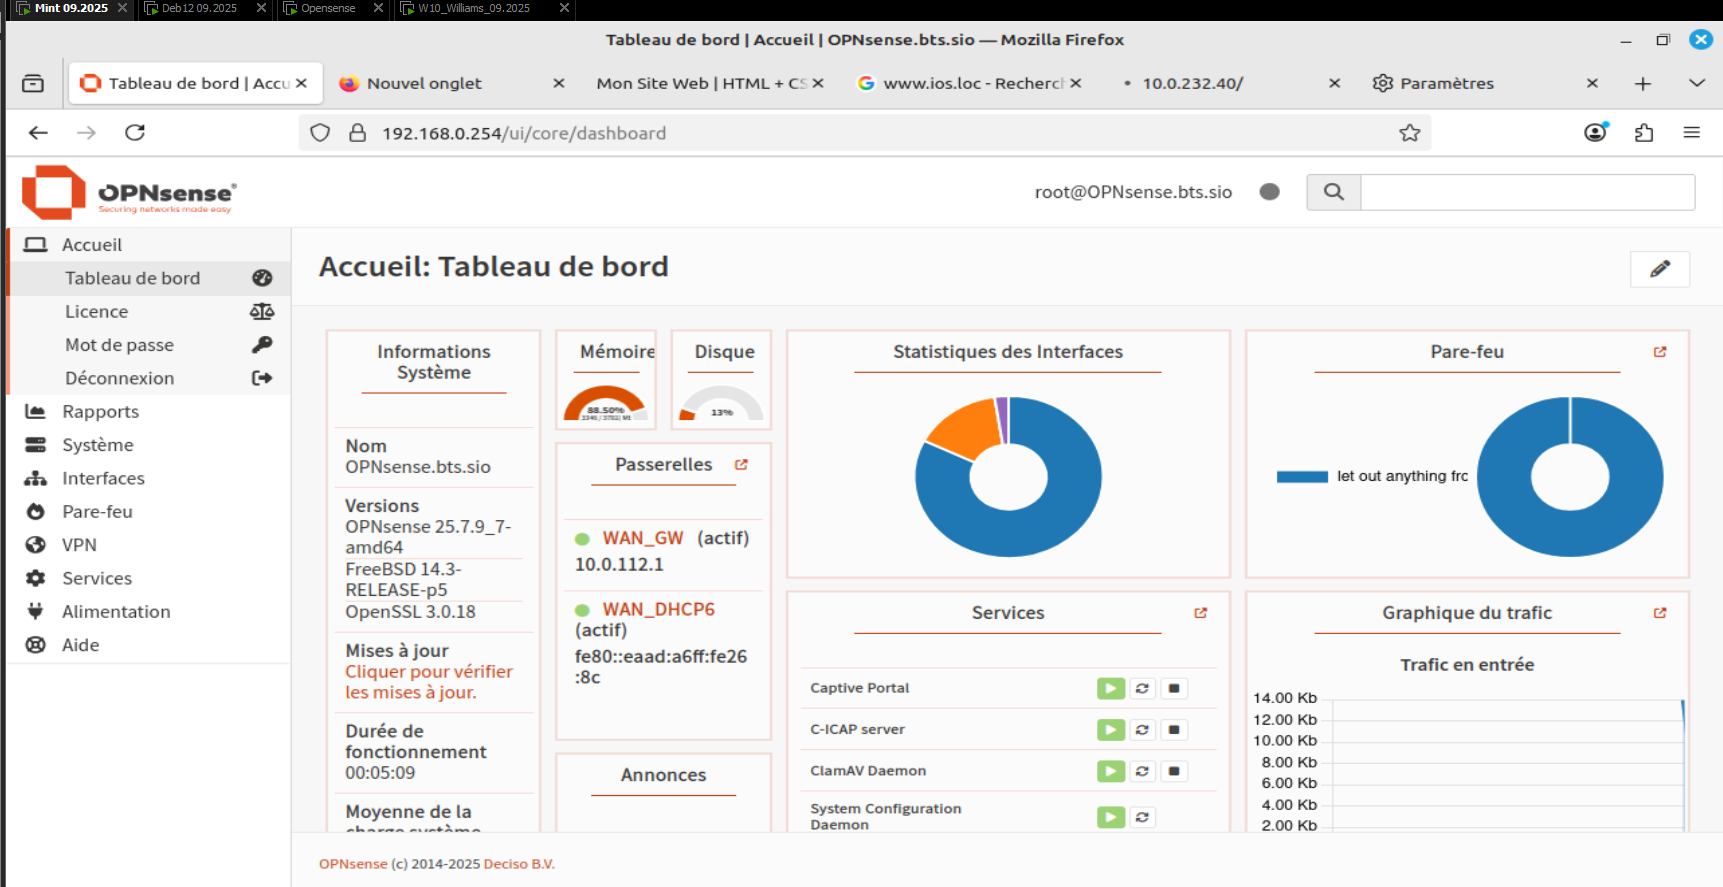1723x887 pixels.
Task: Bookmark this page with the star icon
Action: pos(1410,133)
